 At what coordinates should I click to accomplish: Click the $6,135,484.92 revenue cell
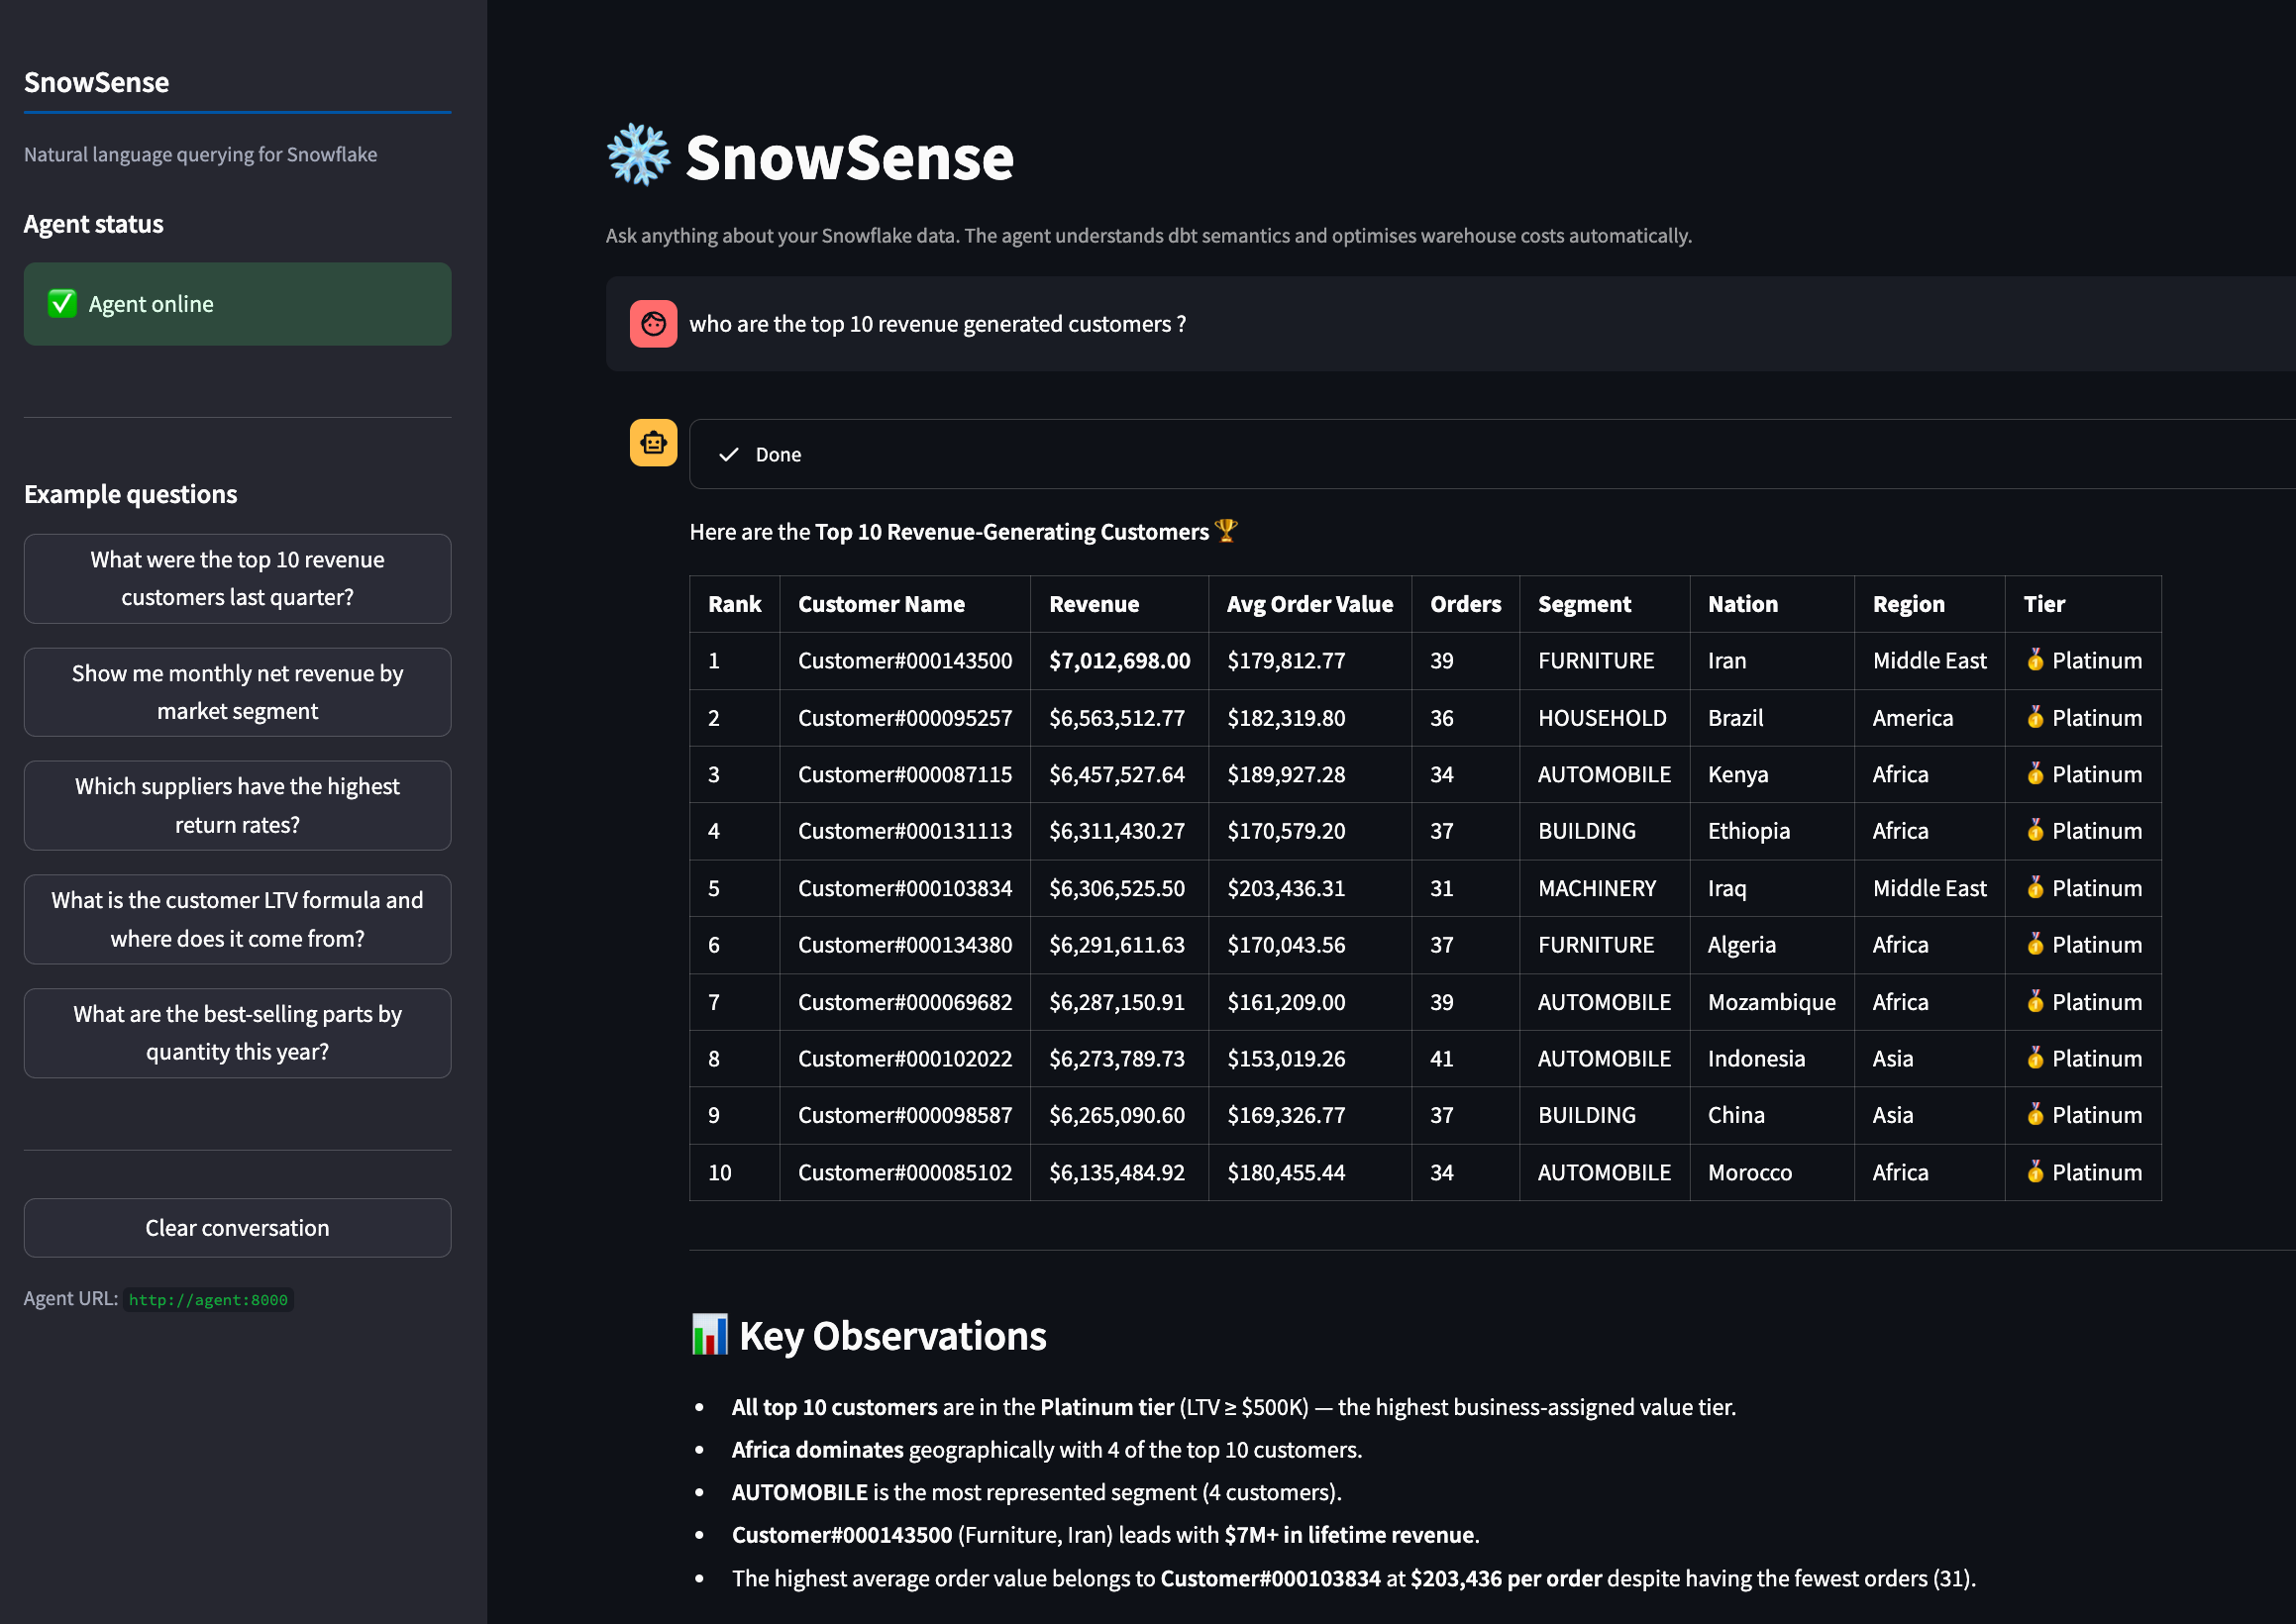(1120, 1172)
